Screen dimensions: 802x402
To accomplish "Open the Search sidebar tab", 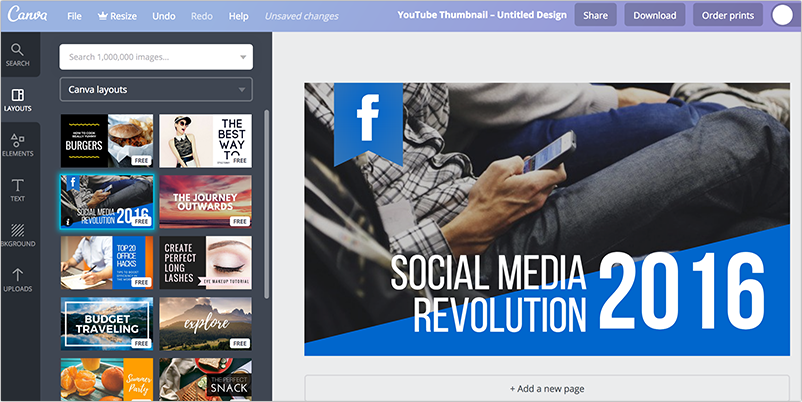I will (19, 55).
